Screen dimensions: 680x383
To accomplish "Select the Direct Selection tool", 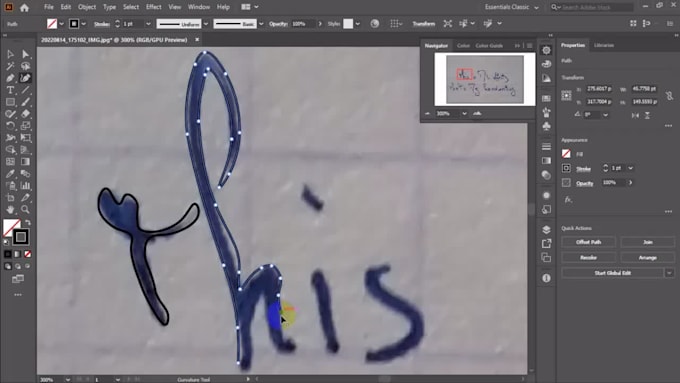I will tap(26, 54).
